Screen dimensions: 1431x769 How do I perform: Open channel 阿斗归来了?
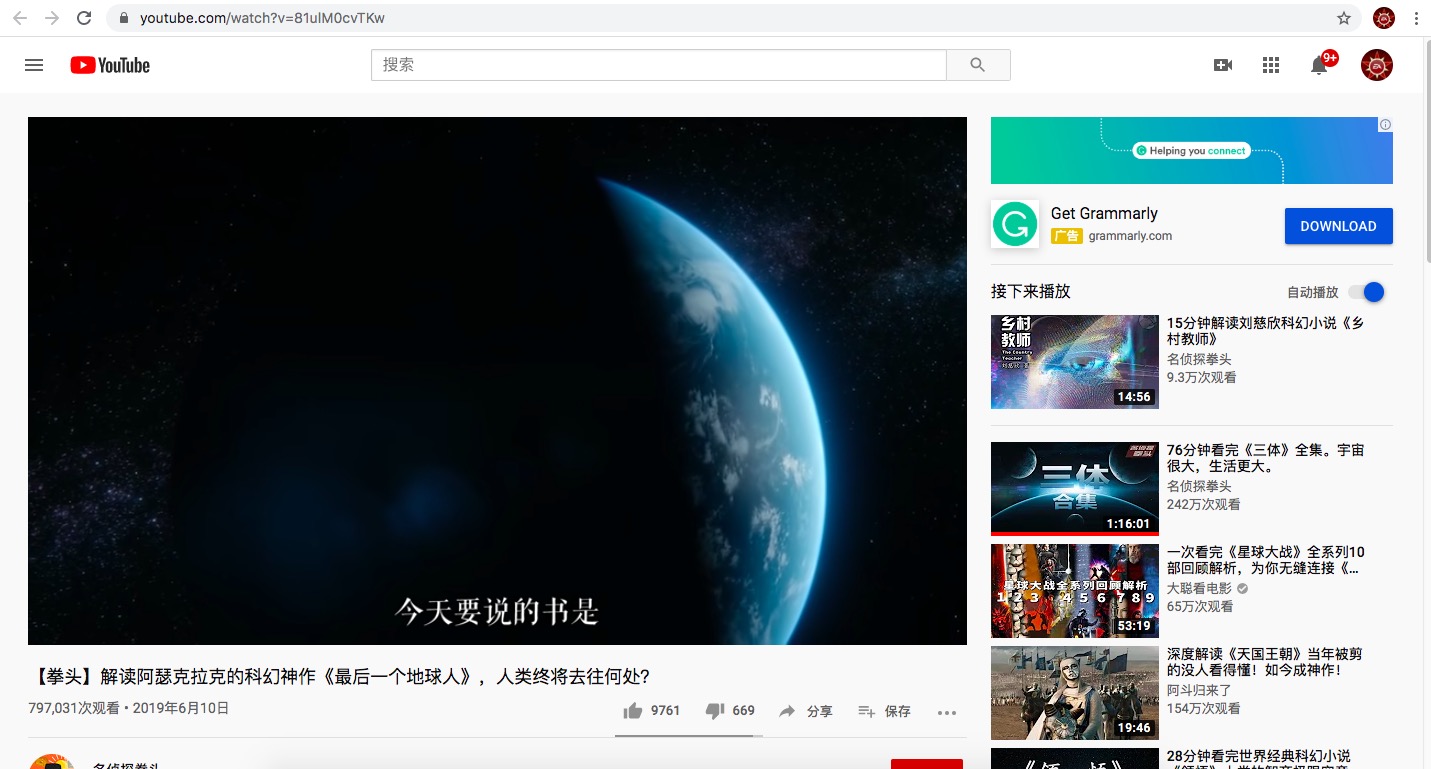click(x=1199, y=690)
